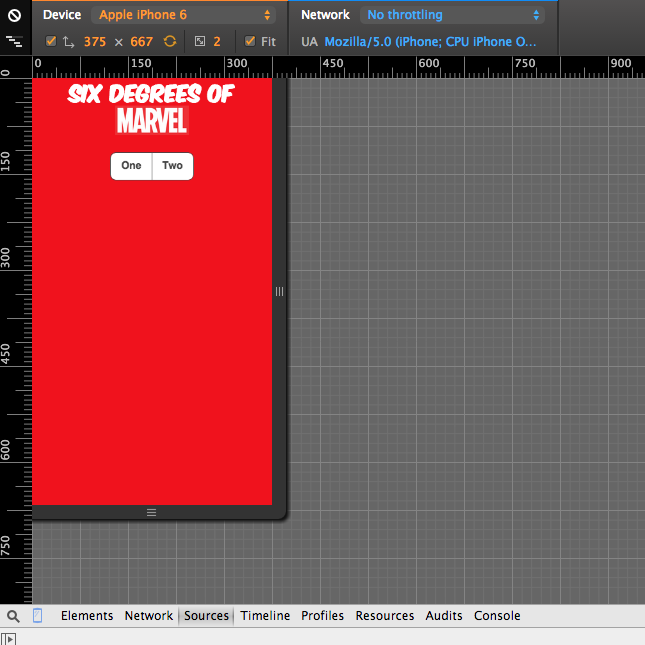645x645 pixels.
Task: Toggle the device mode phone icon
Action: (37, 616)
